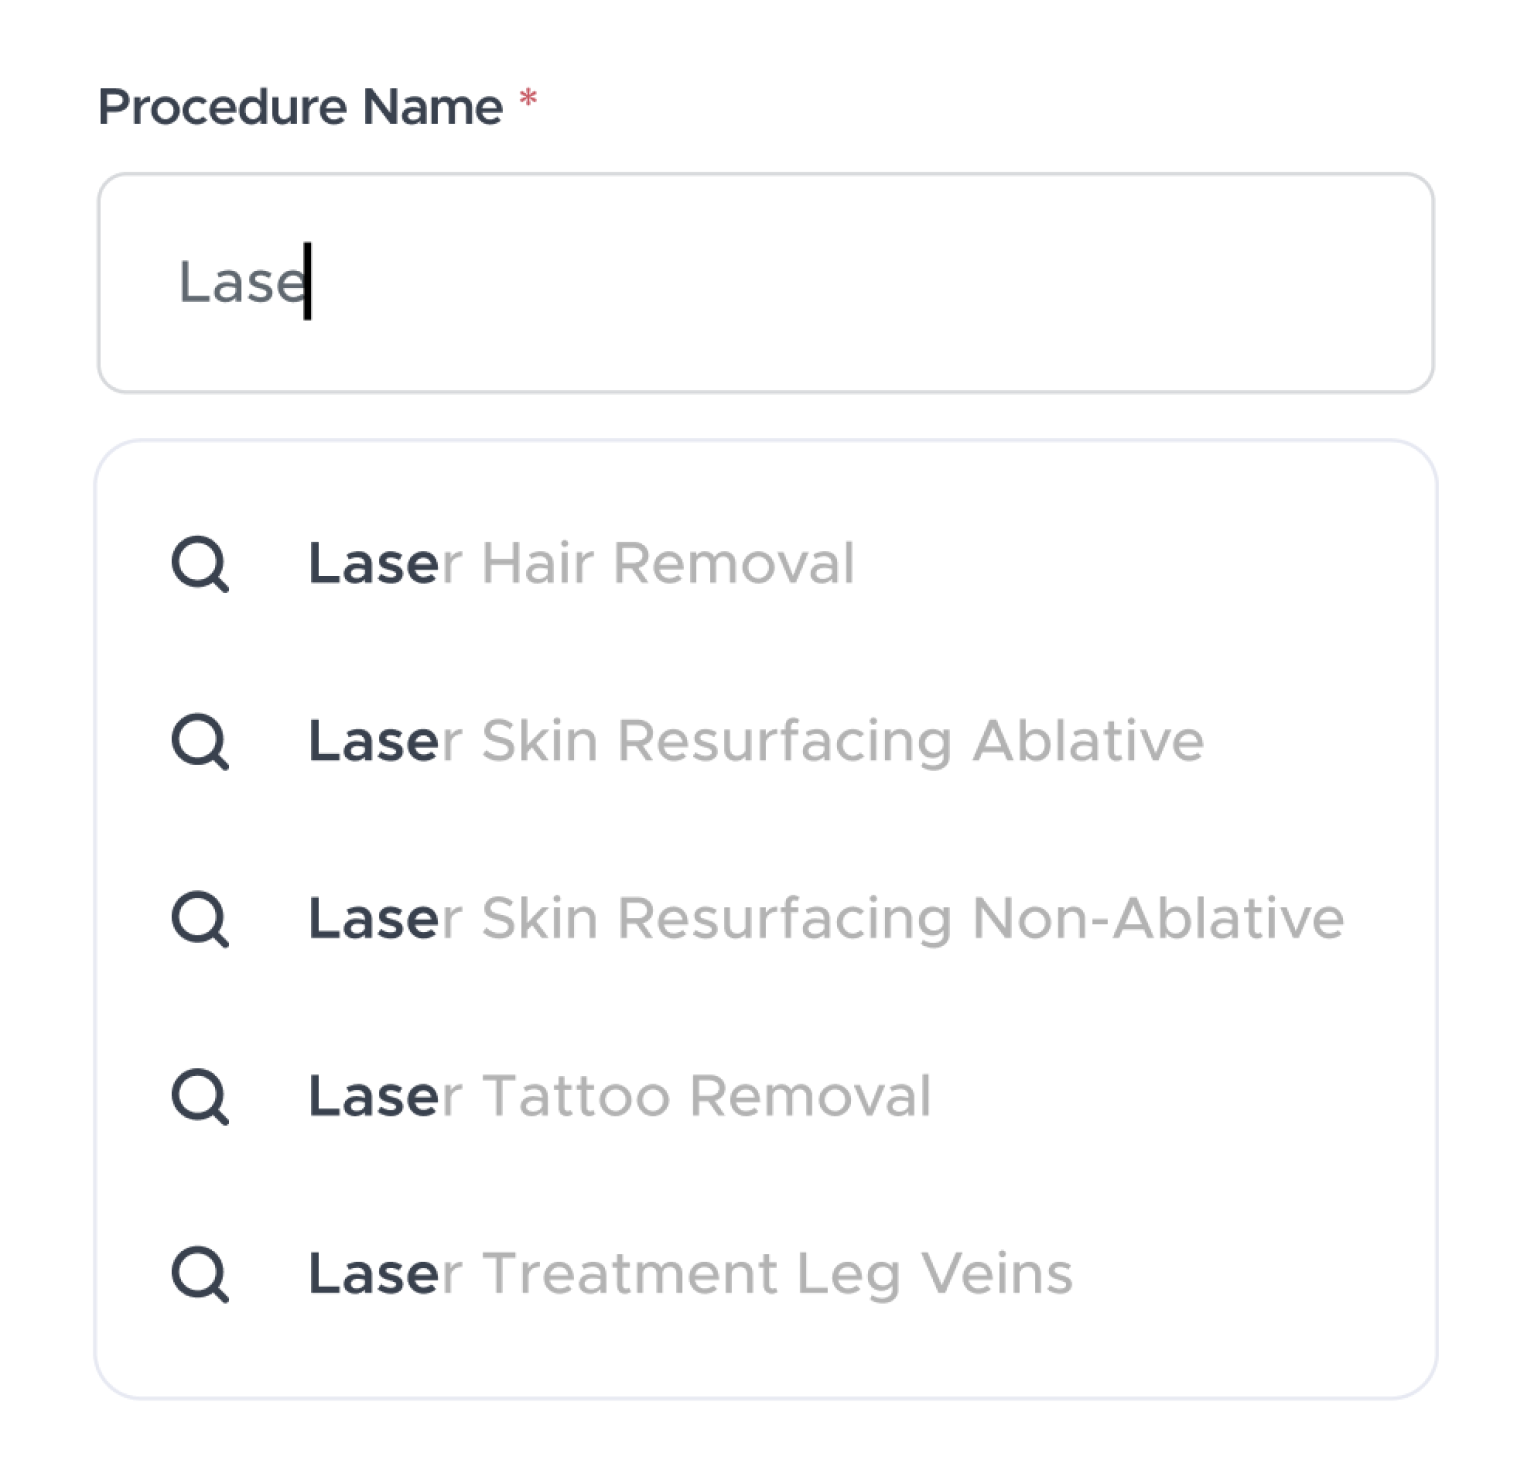
Task: Click the Procedure Name field label
Action: (x=300, y=107)
